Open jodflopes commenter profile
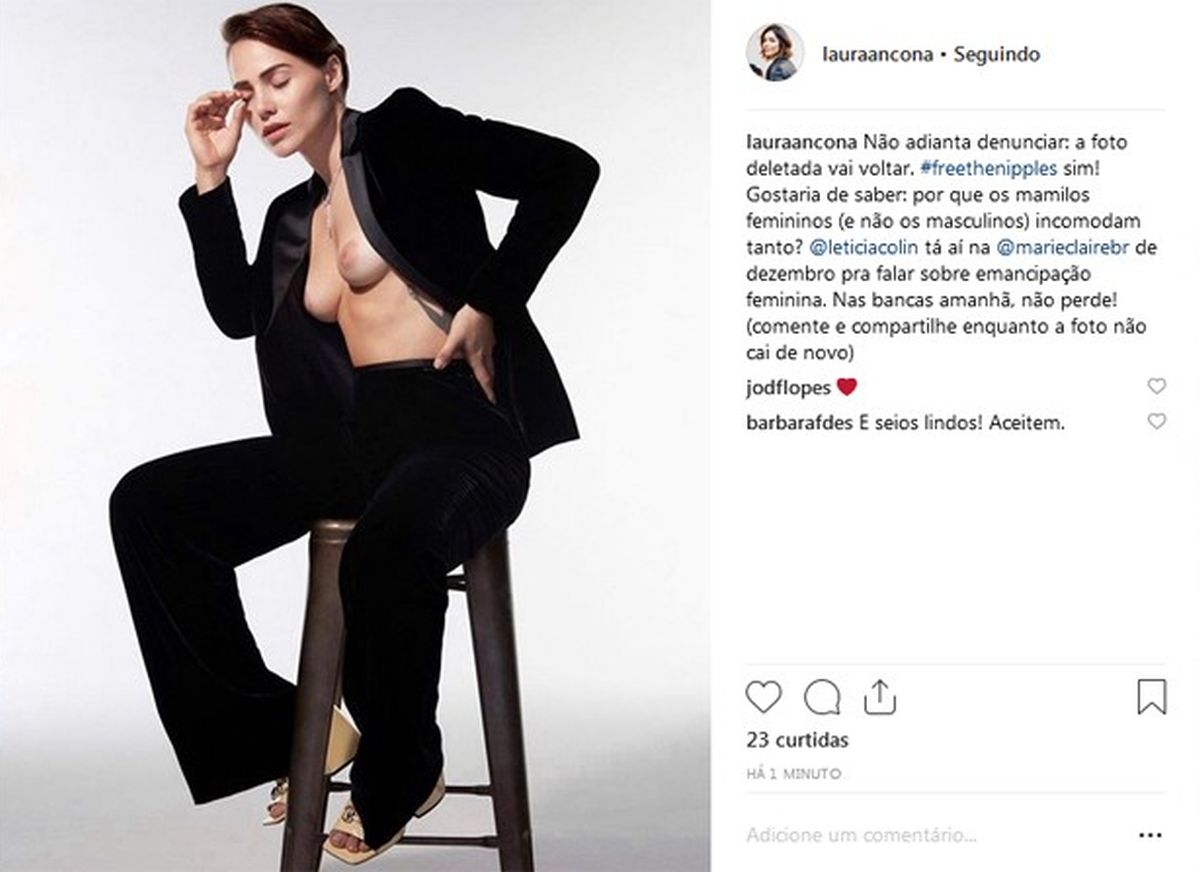The height and width of the screenshot is (872, 1200). click(789, 387)
